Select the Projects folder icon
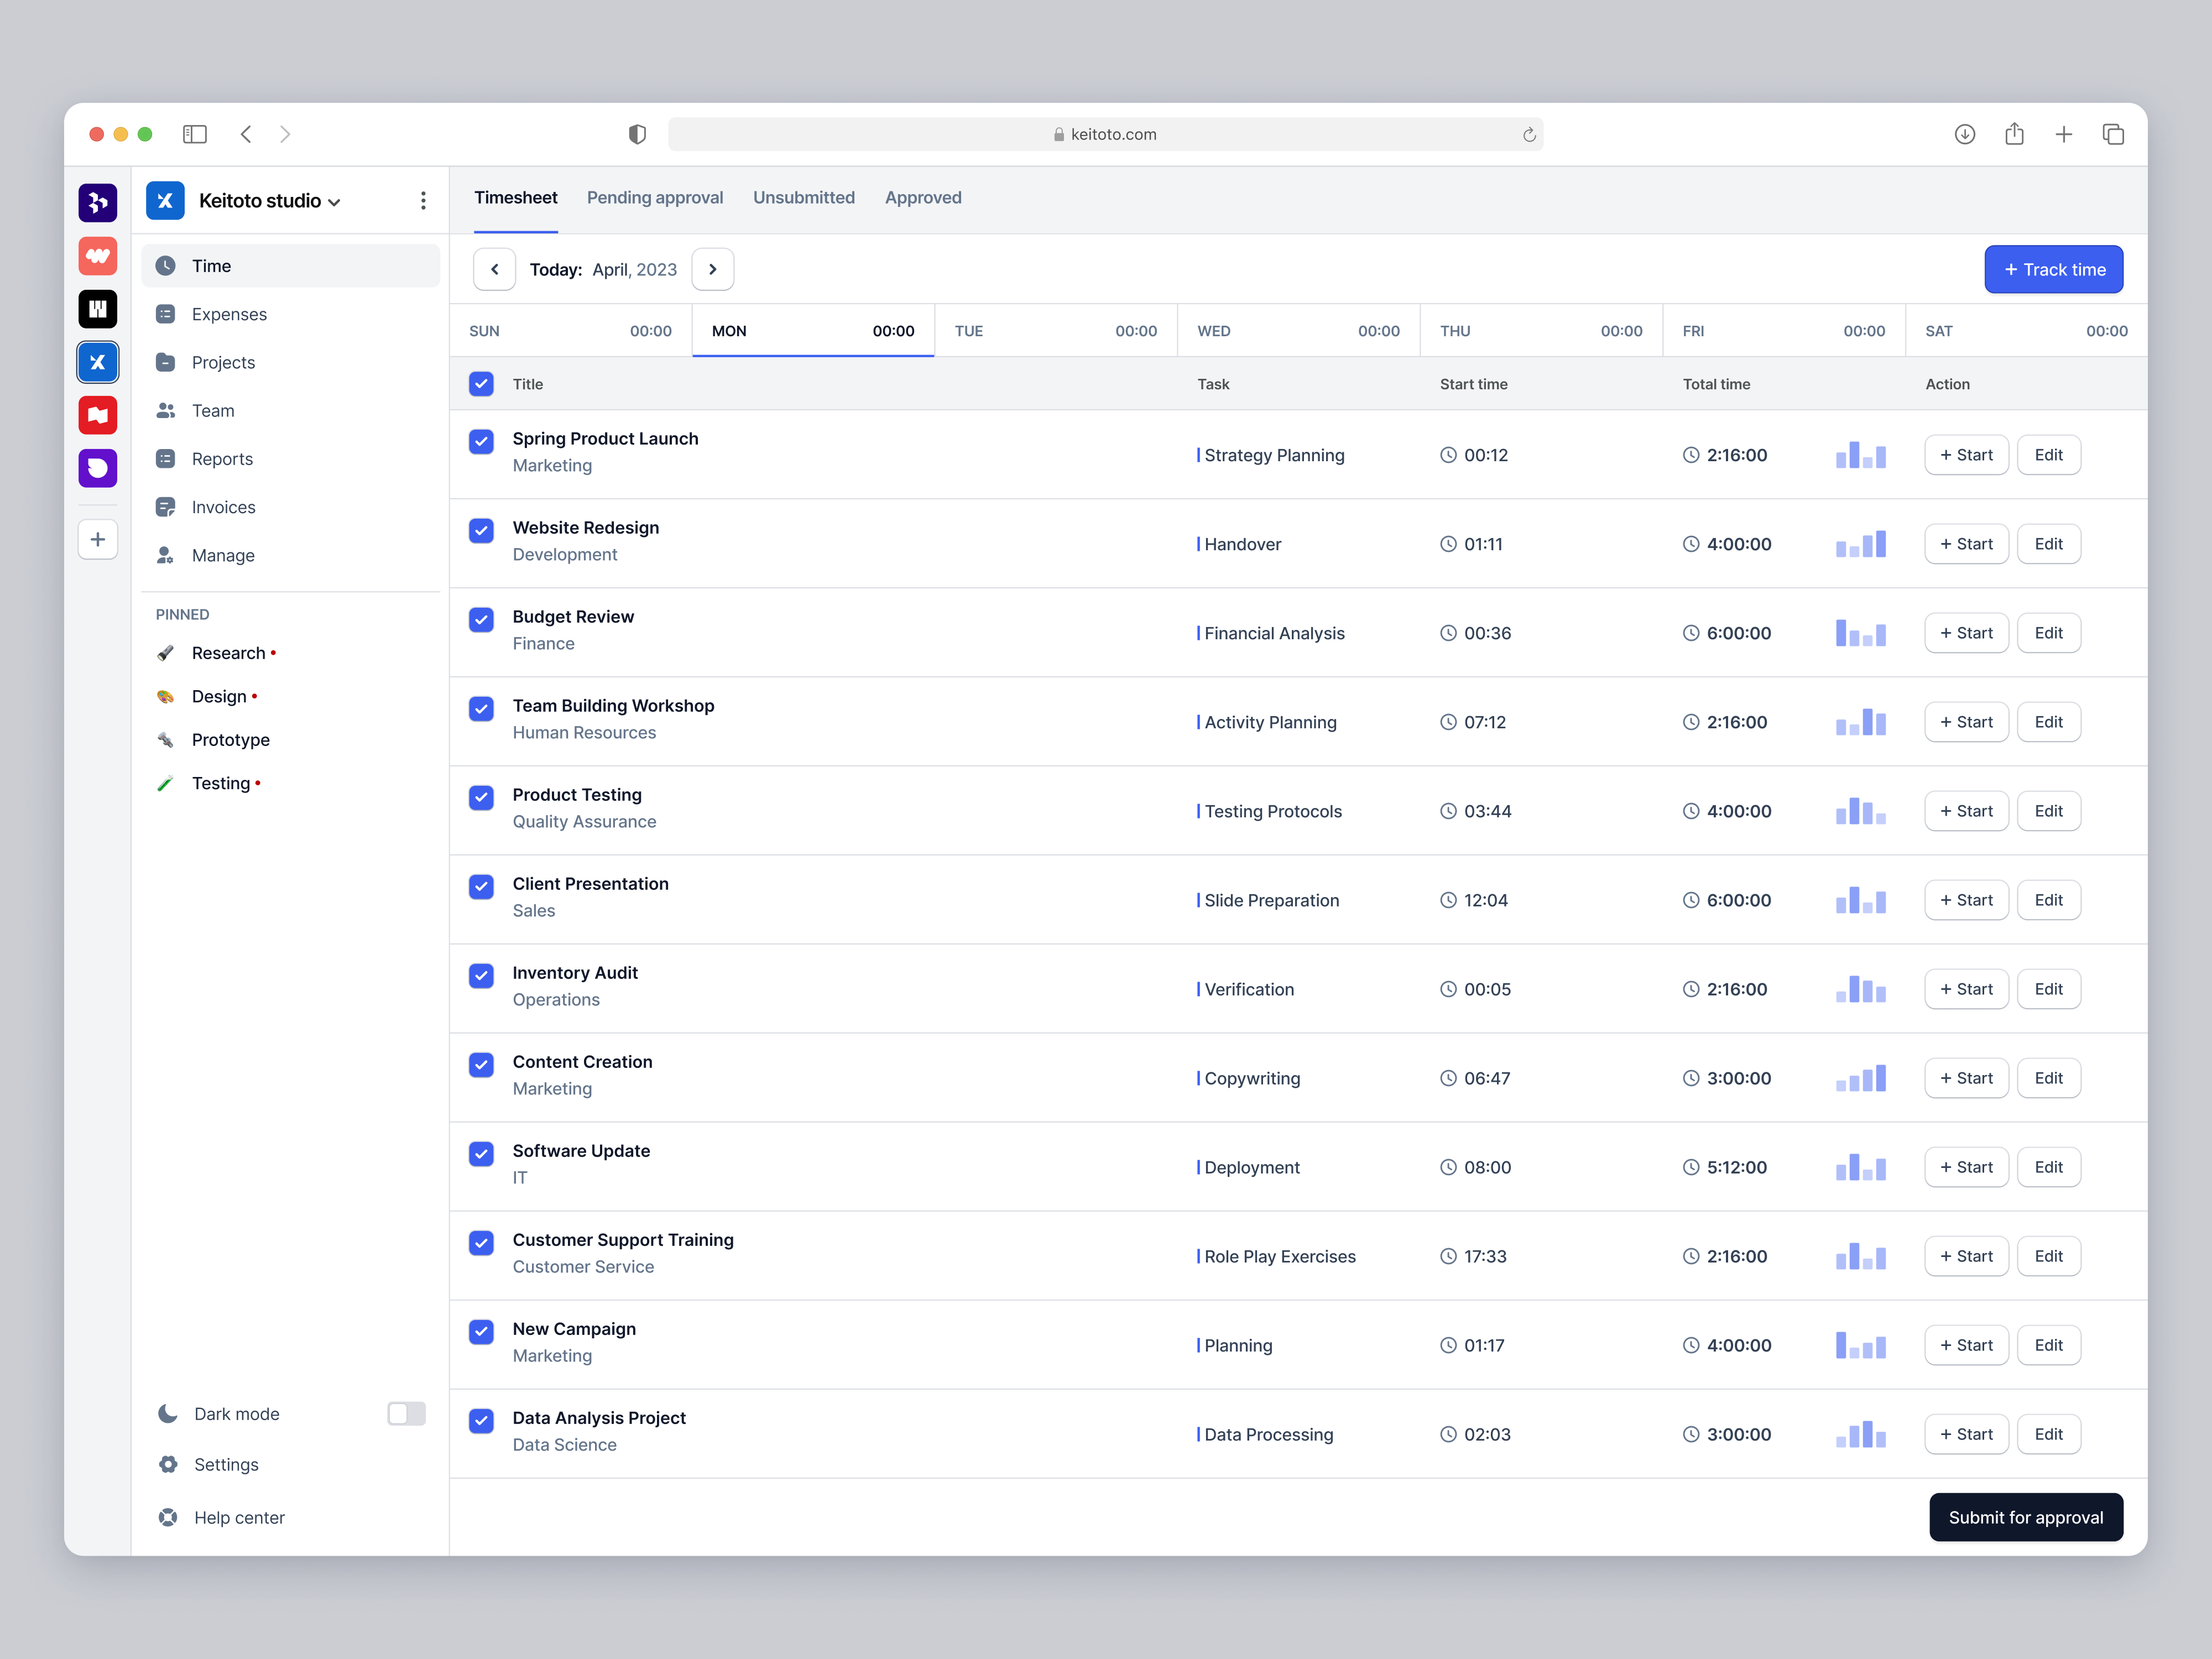2212x1659 pixels. coord(166,362)
